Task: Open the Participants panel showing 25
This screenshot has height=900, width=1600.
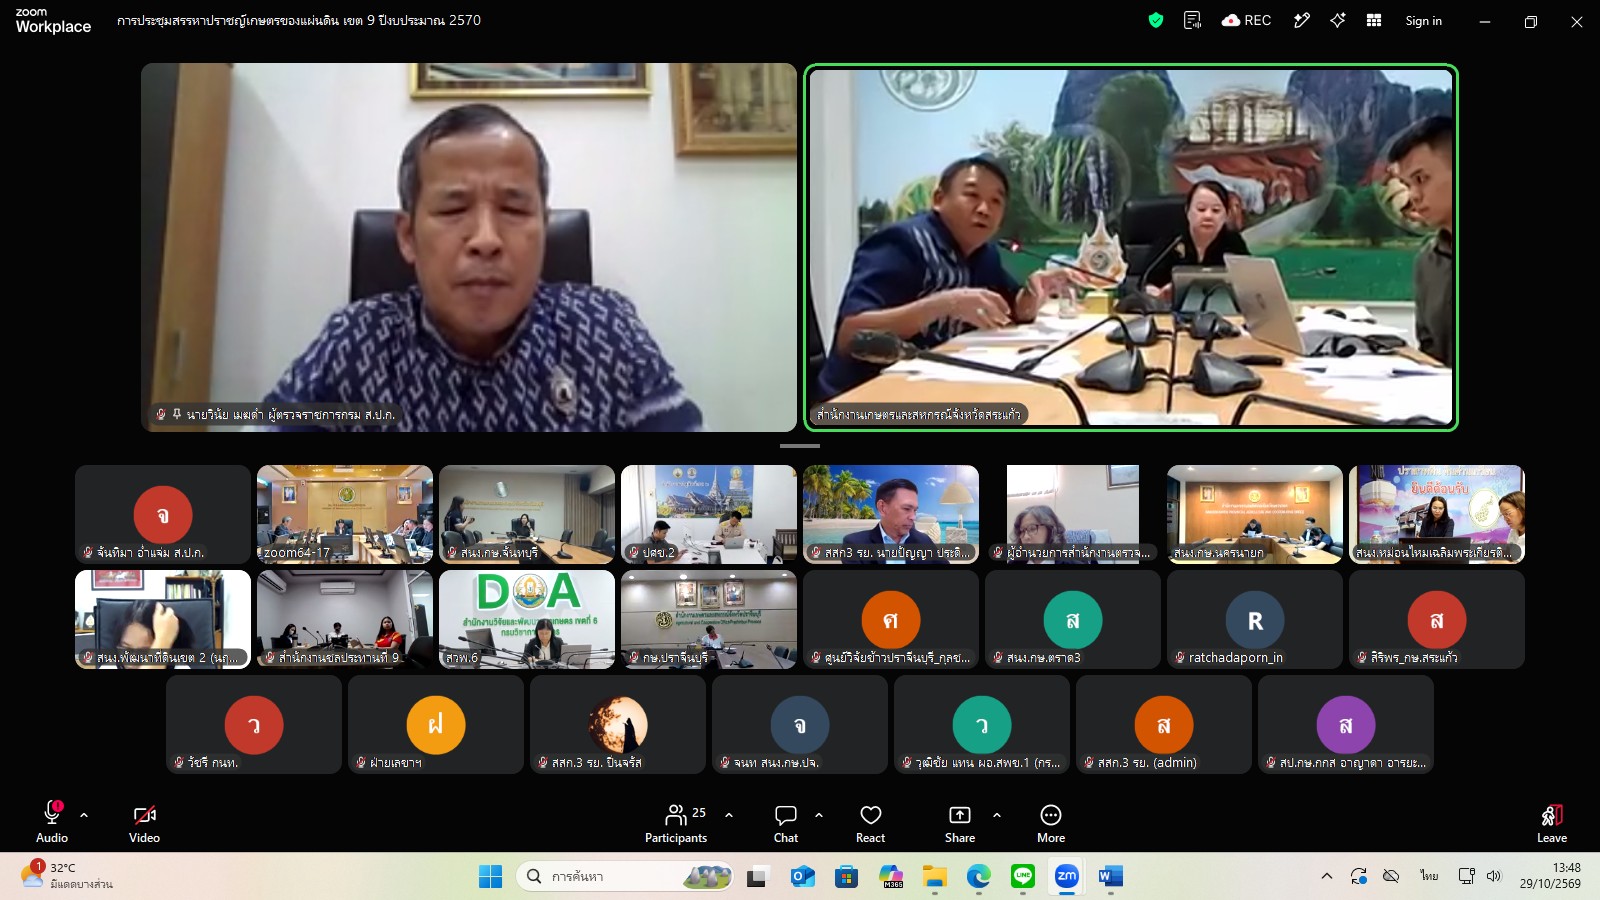Action: click(676, 823)
